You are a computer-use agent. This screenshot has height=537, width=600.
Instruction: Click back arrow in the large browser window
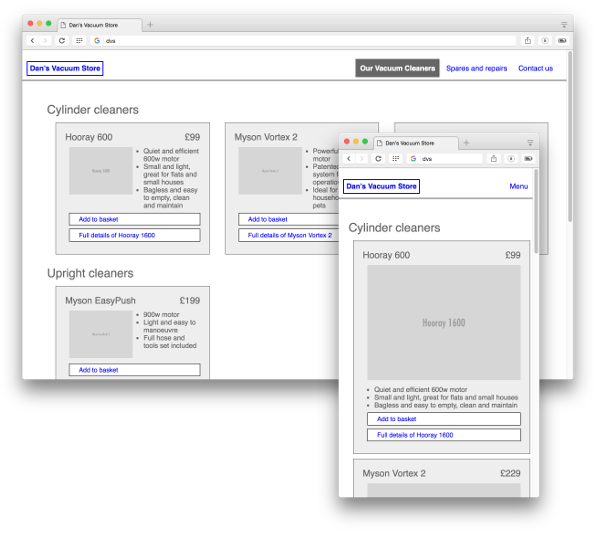[x=32, y=41]
